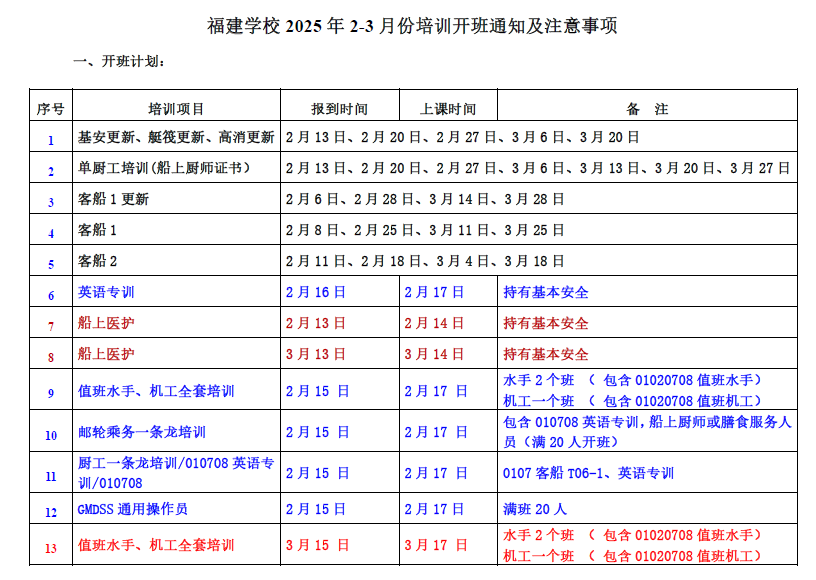Click the dates ending with 3月27日 in row 2
The width and height of the screenshot is (816, 580).
(538, 167)
